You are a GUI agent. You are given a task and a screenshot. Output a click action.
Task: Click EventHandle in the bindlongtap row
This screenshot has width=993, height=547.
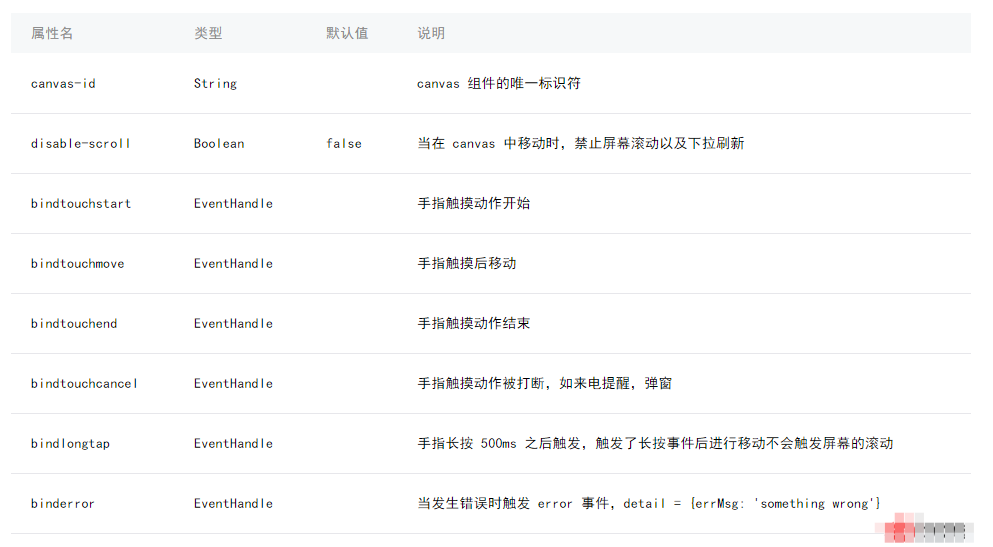pos(233,444)
